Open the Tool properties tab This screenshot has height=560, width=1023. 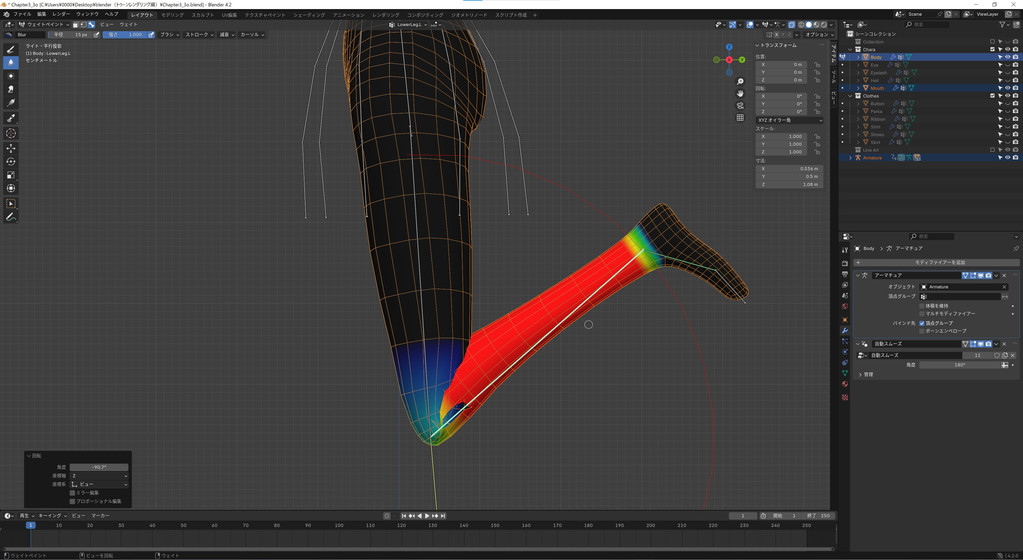pyautogui.click(x=845, y=250)
